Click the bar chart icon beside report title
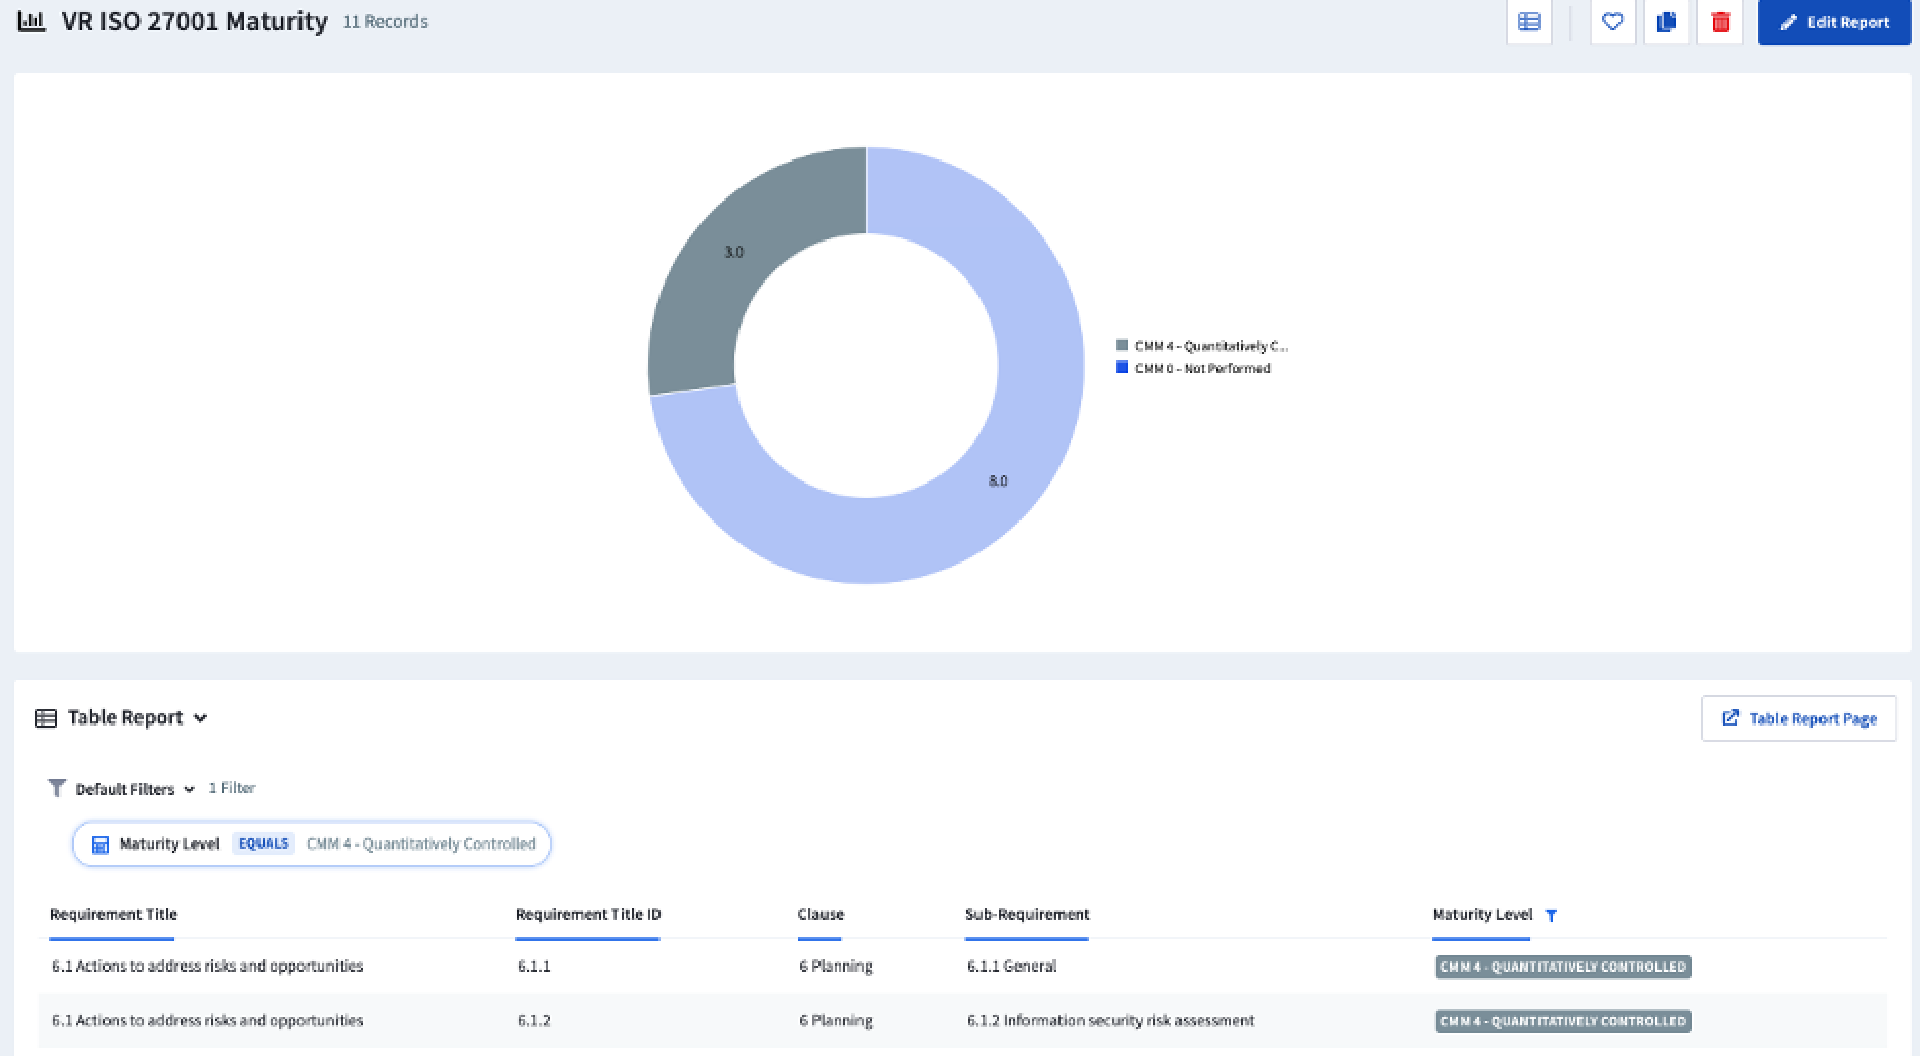This screenshot has height=1056, width=1920. [x=32, y=20]
